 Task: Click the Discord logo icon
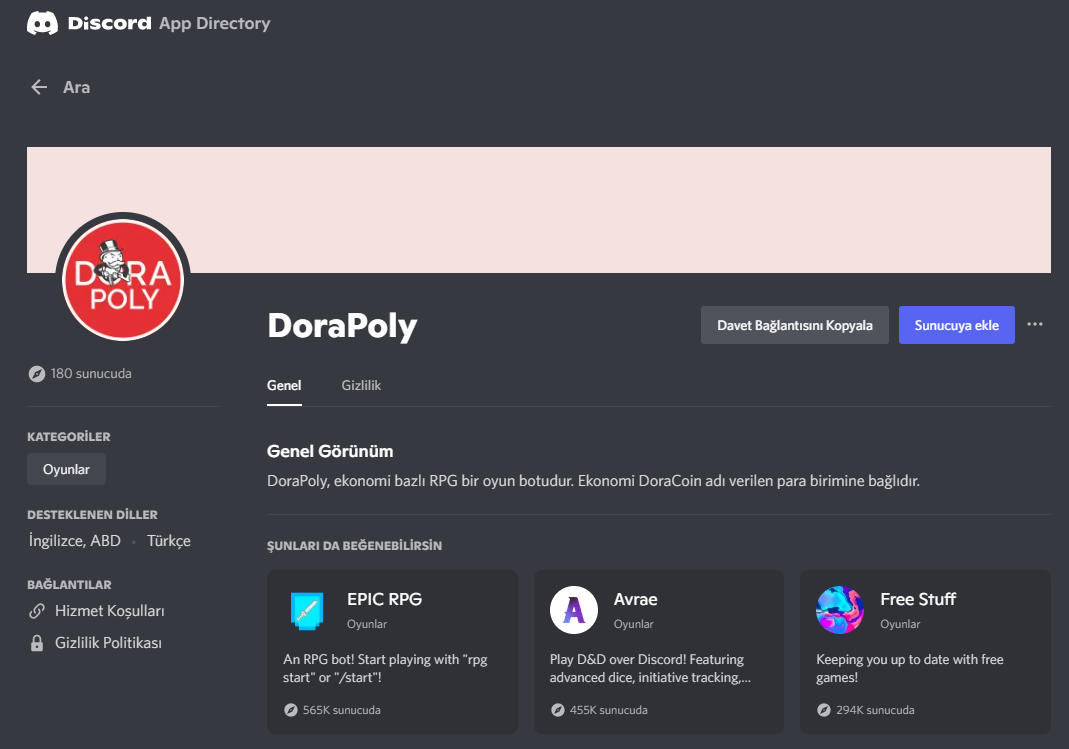pos(42,23)
